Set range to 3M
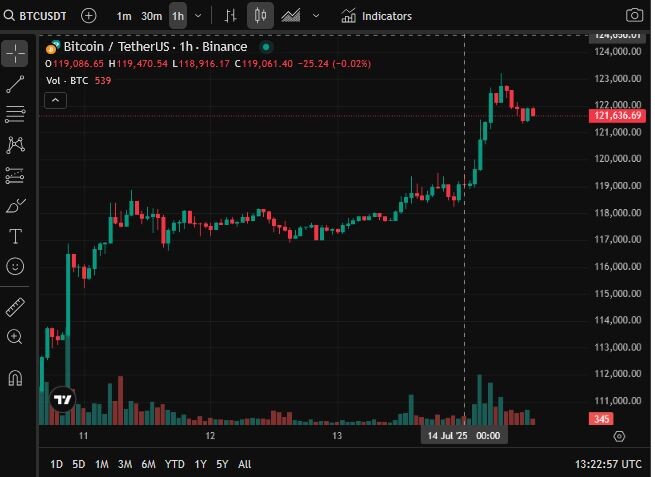The height and width of the screenshot is (477, 655). (125, 464)
